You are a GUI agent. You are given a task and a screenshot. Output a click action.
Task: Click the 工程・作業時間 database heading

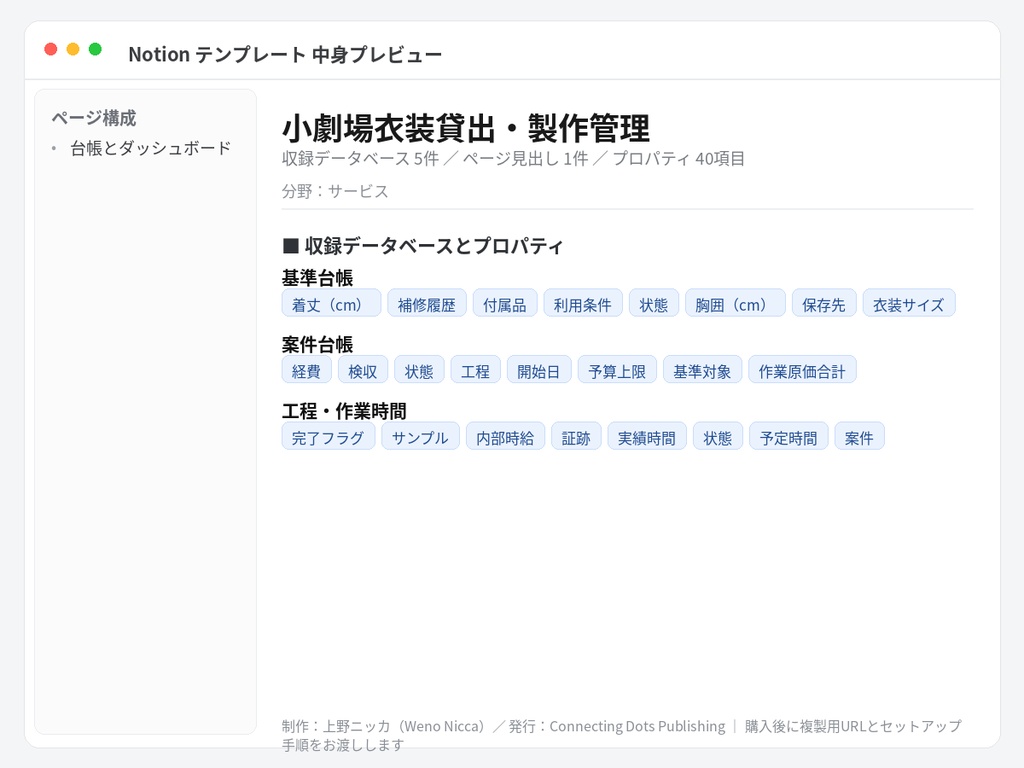(x=344, y=411)
